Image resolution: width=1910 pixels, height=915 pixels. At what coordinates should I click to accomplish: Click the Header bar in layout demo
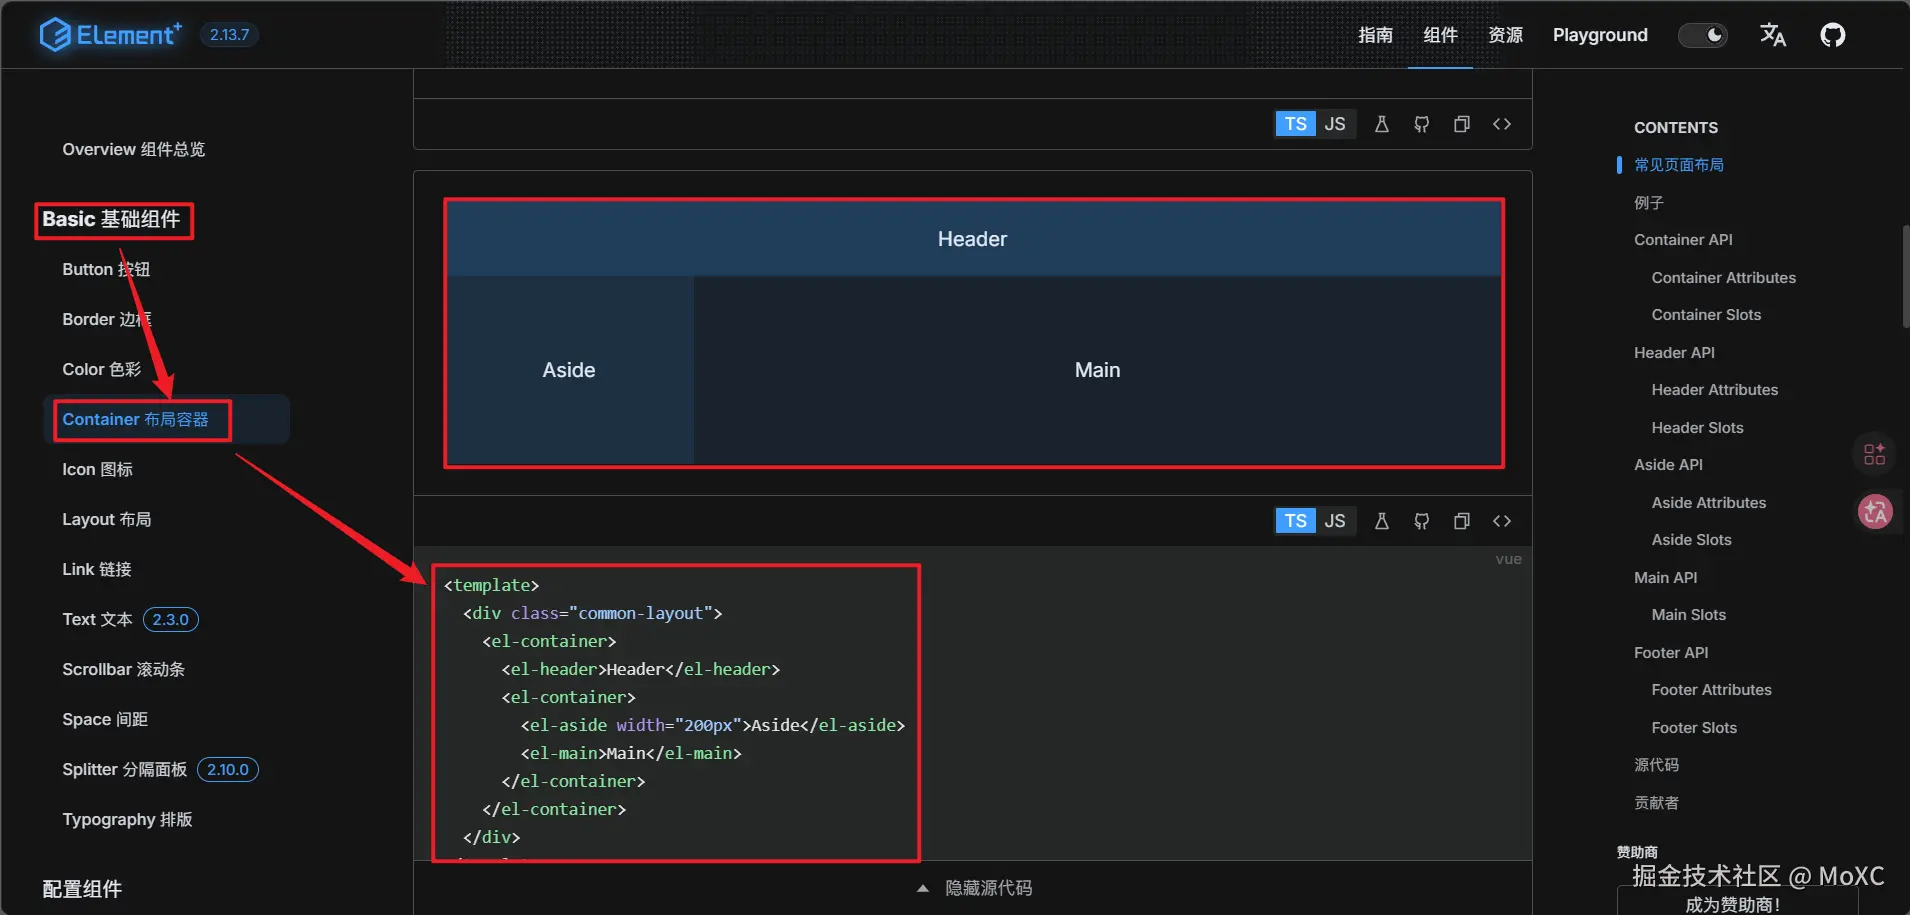coord(973,239)
